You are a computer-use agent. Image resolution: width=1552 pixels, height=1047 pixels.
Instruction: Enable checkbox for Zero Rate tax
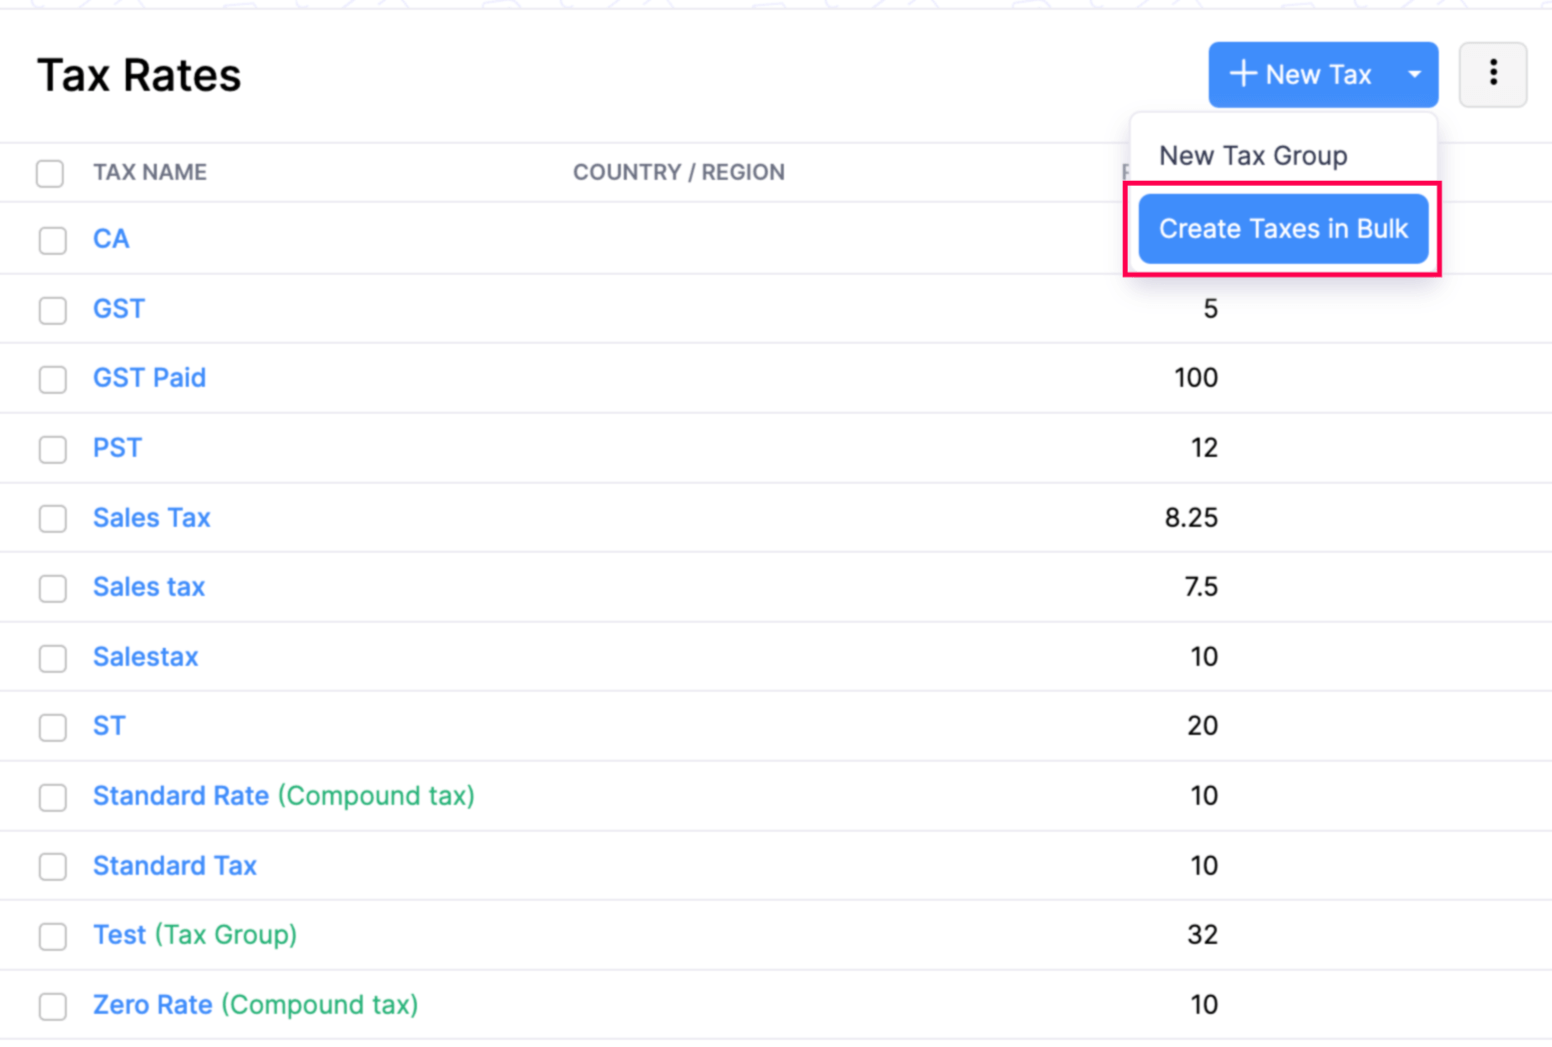coord(53,1005)
